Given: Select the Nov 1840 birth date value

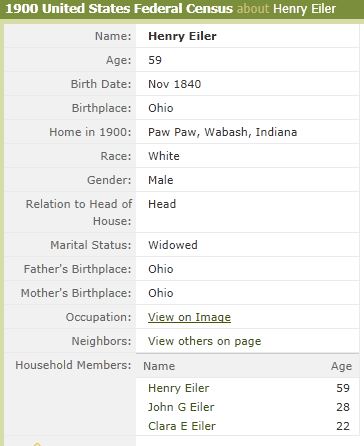Looking at the screenshot, I should [x=175, y=84].
